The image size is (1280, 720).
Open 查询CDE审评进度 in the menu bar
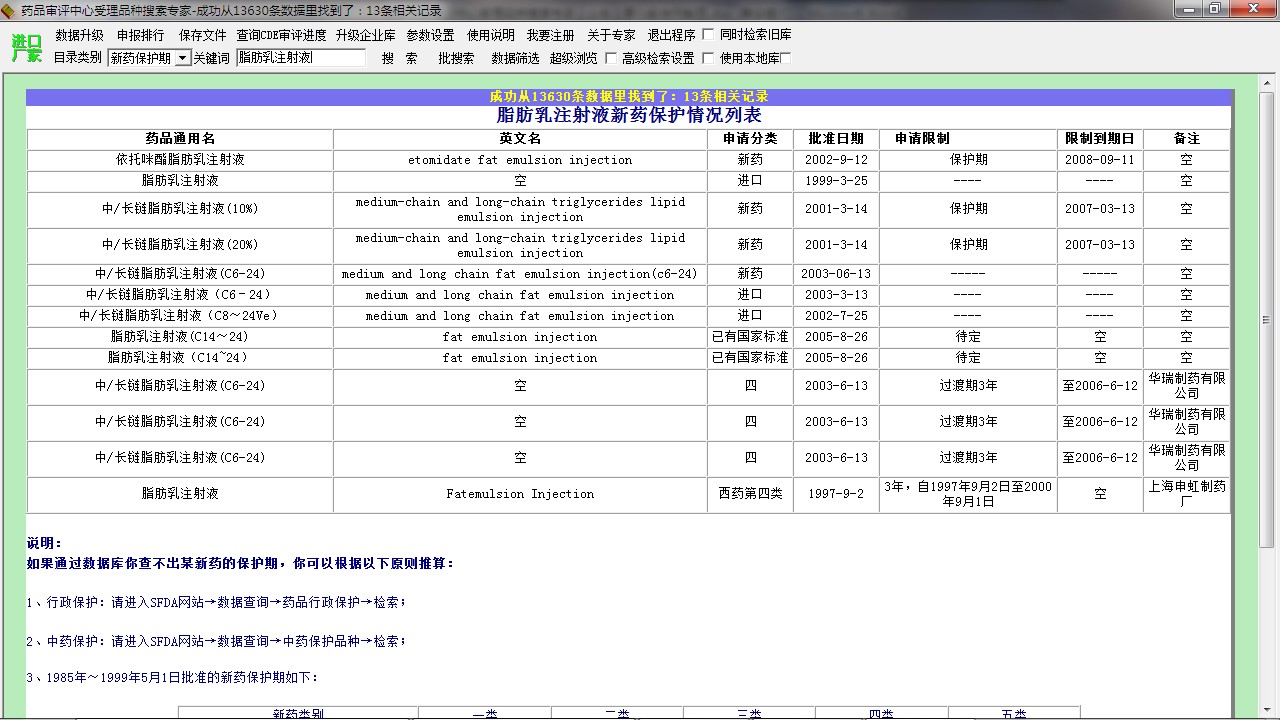click(281, 35)
